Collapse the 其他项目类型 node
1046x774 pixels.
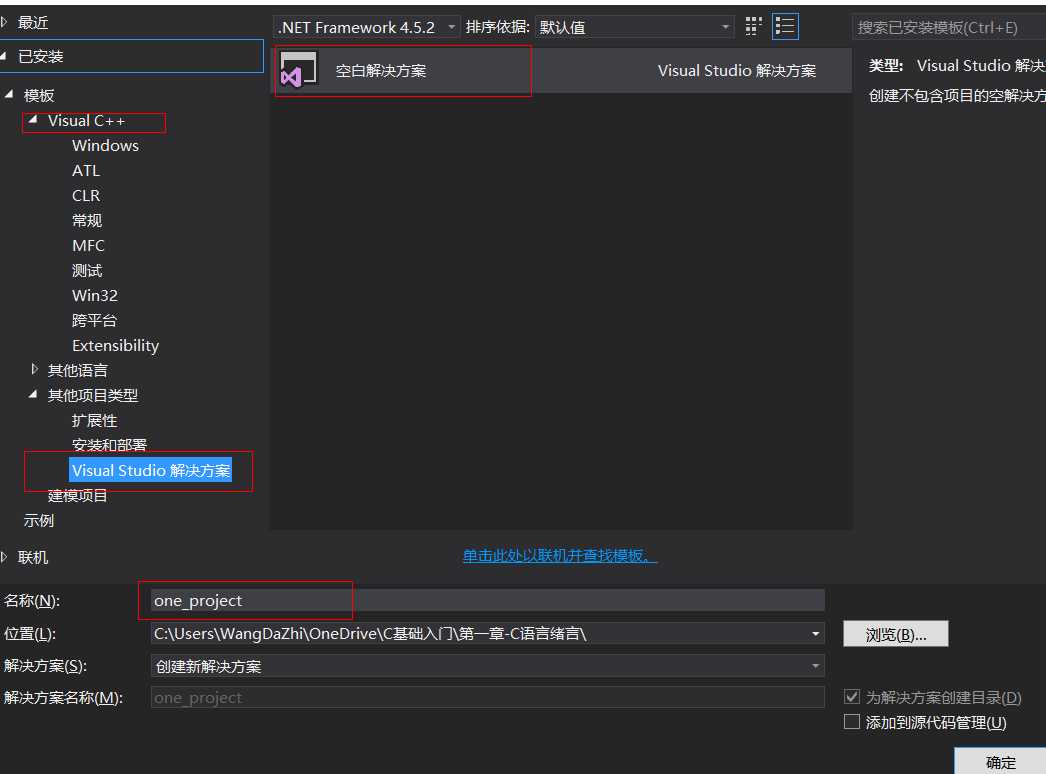(33, 394)
